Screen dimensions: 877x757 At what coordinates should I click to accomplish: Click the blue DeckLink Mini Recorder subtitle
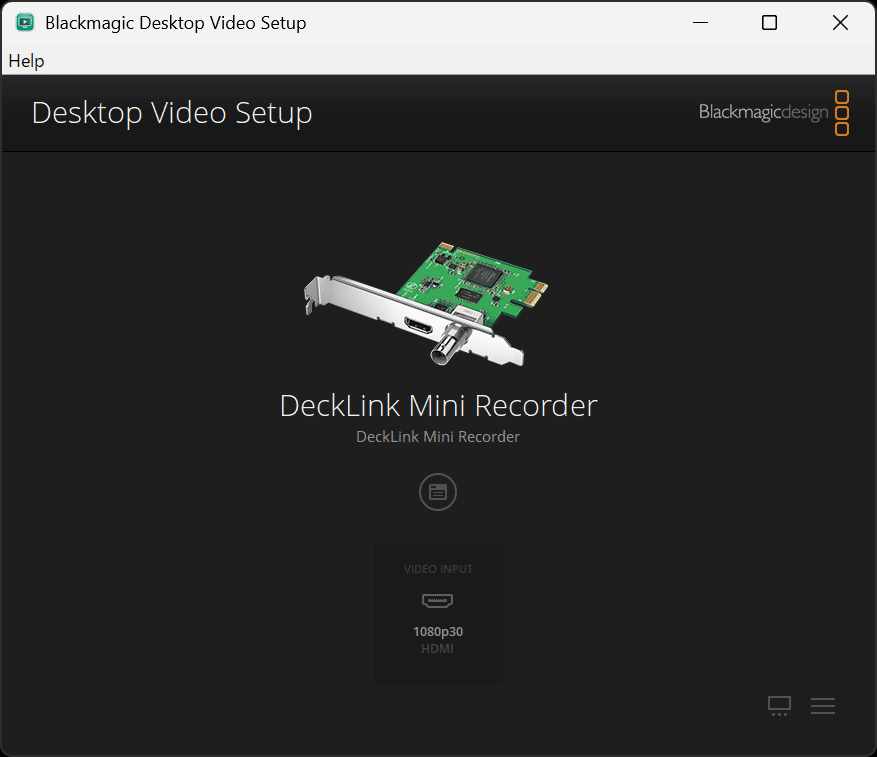pyautogui.click(x=437, y=436)
